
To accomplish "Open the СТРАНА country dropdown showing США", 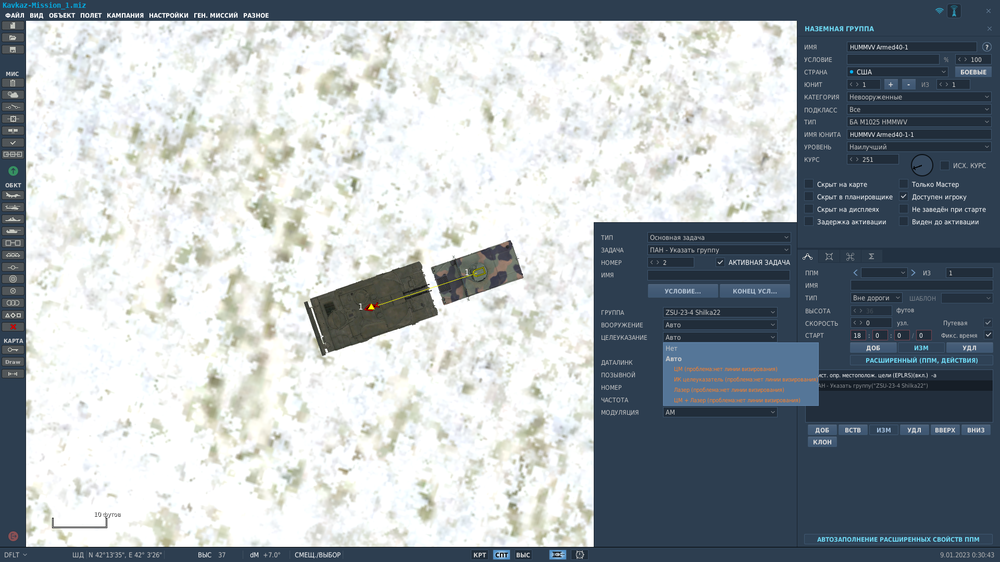I will 897,72.
